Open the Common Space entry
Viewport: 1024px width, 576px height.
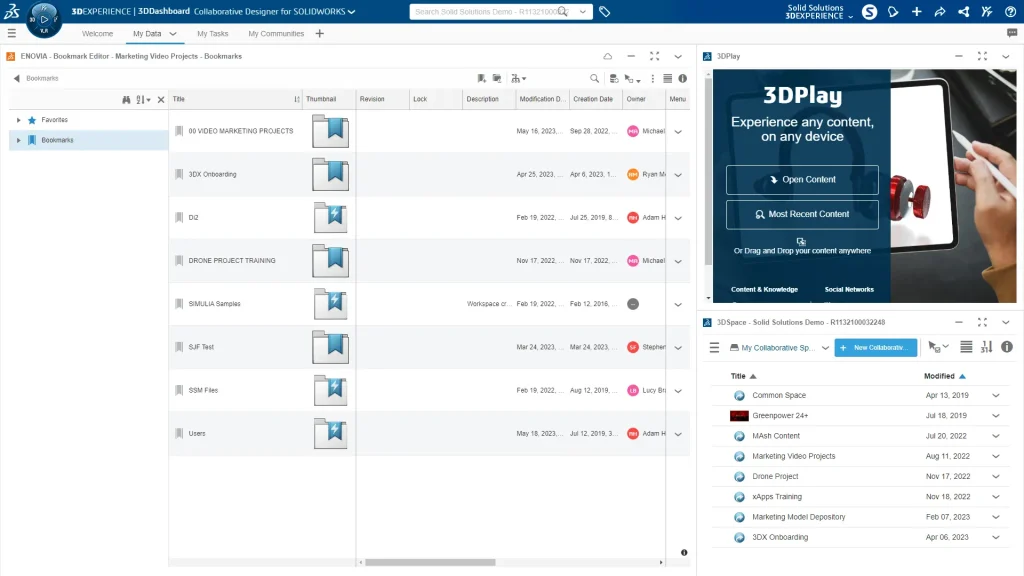click(x=778, y=396)
